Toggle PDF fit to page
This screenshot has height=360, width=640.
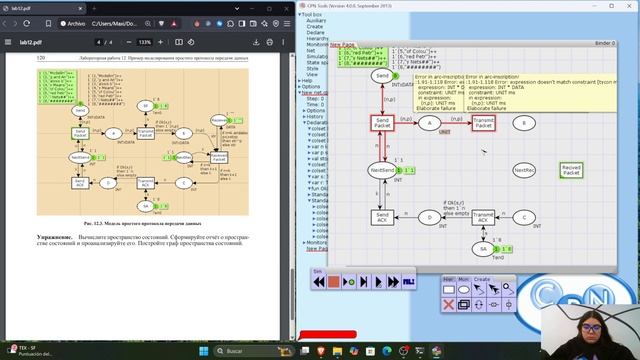coord(179,42)
